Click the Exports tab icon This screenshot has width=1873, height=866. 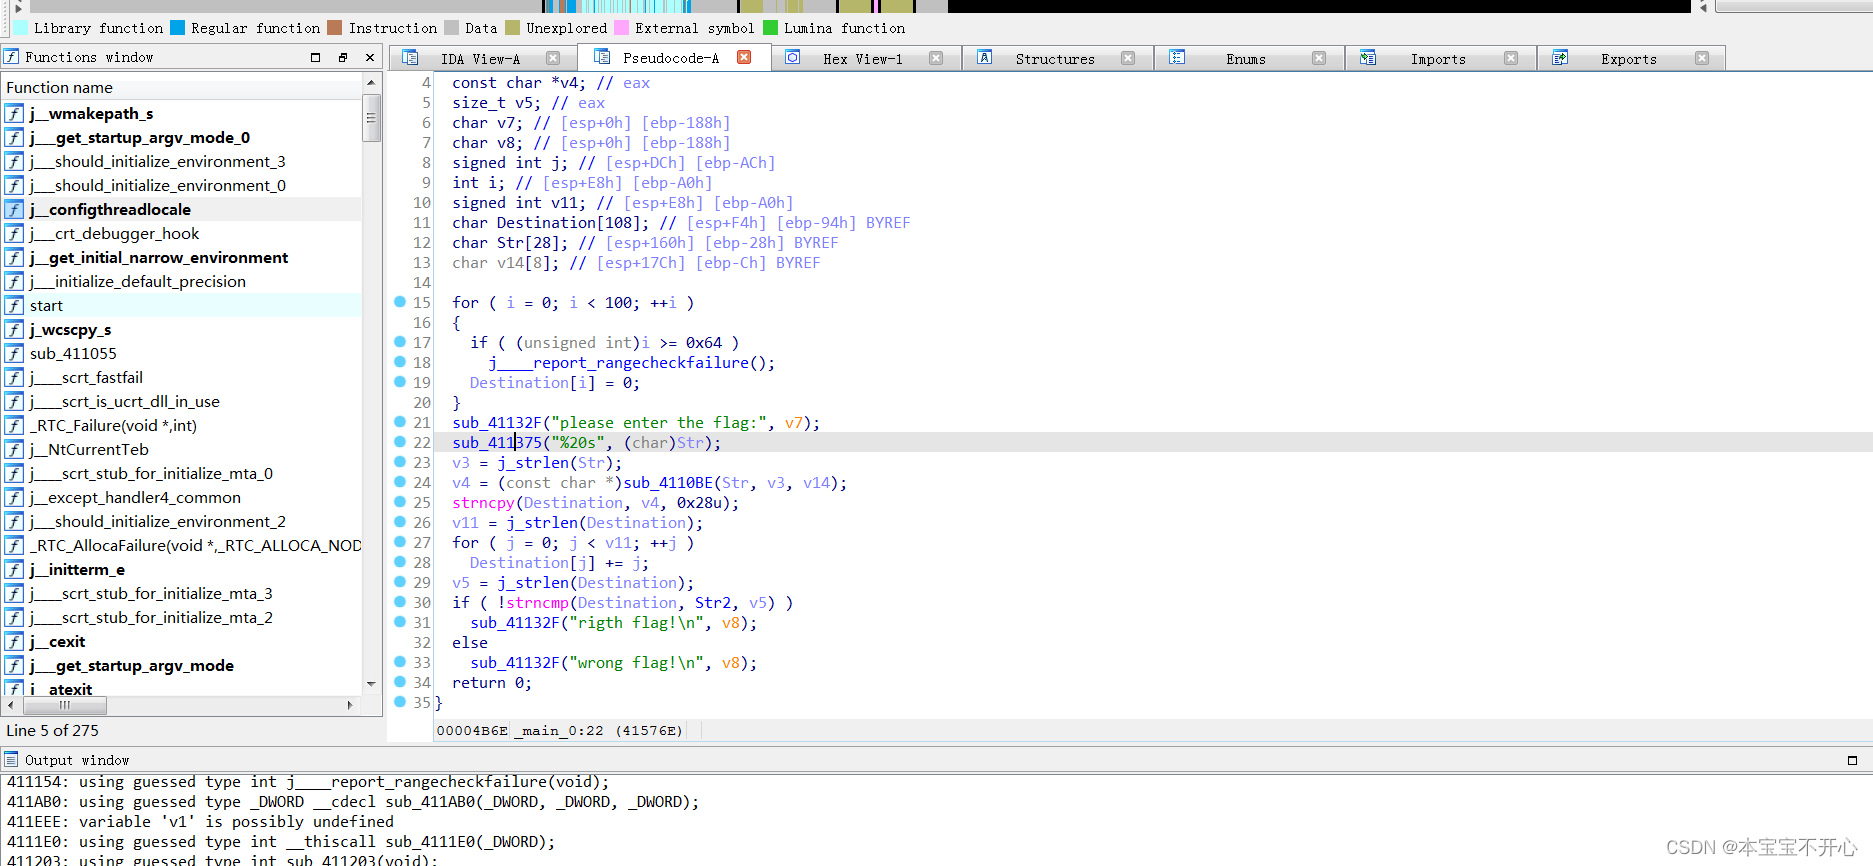(x=1560, y=58)
